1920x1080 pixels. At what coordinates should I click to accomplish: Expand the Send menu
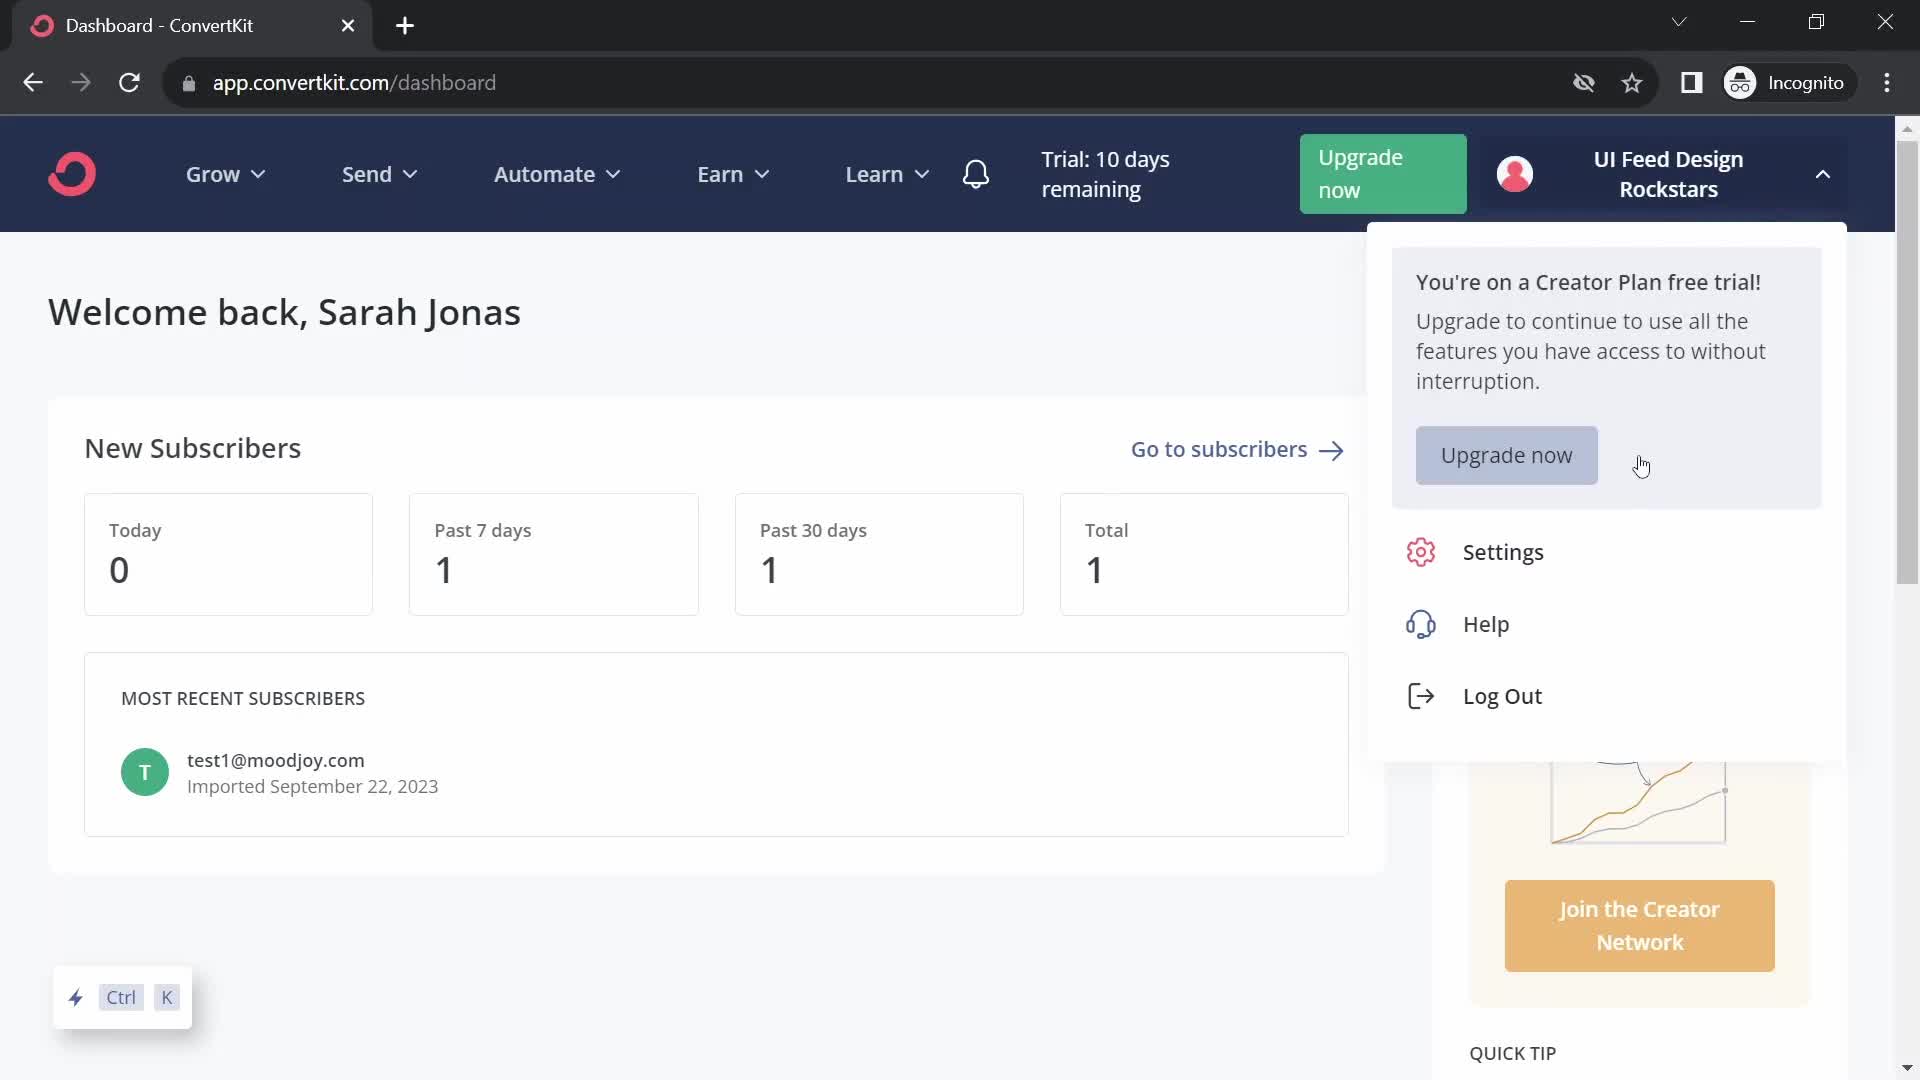(379, 174)
